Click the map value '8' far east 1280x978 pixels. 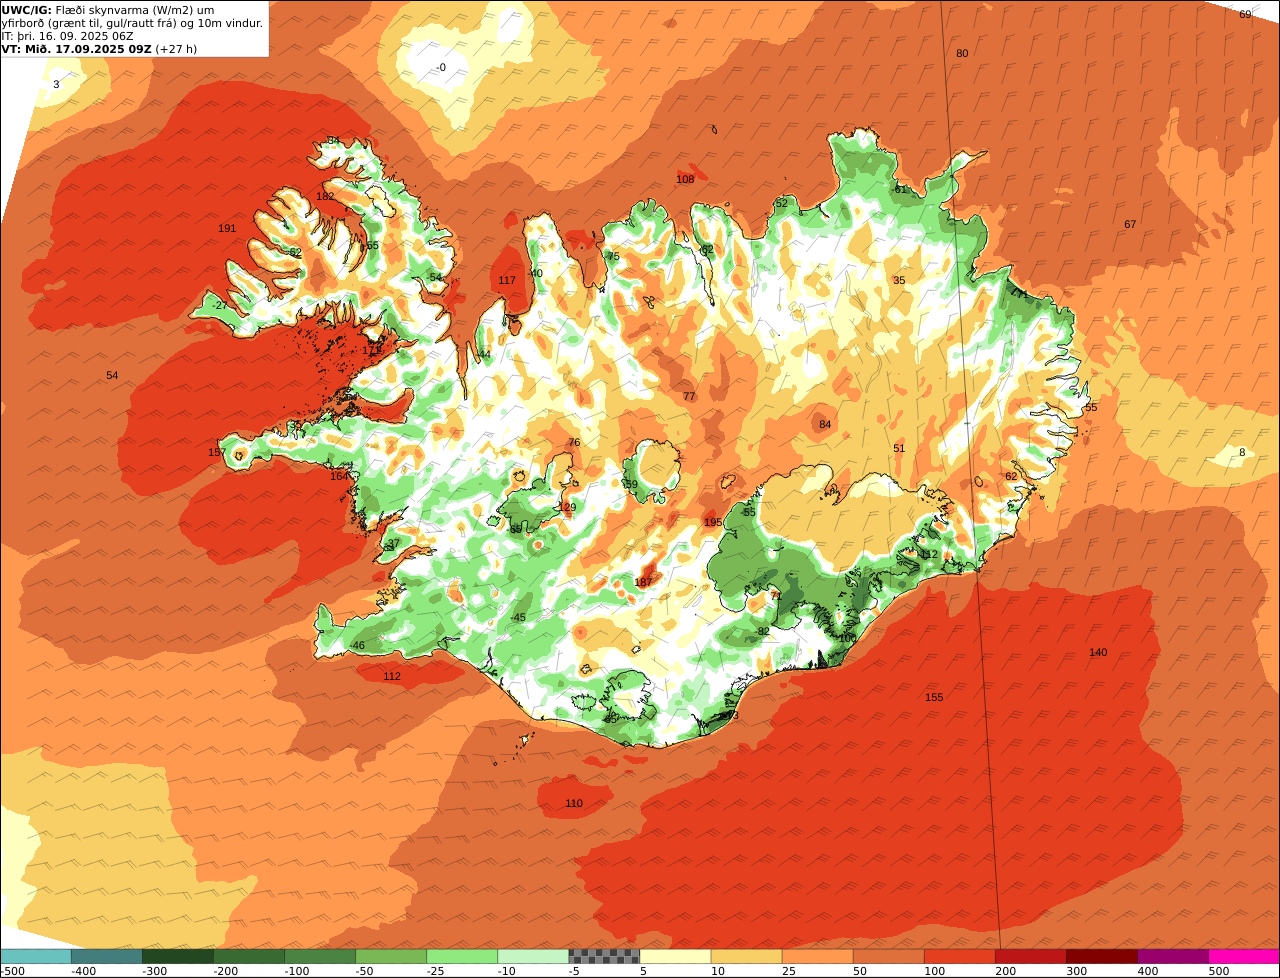pyautogui.click(x=1243, y=453)
